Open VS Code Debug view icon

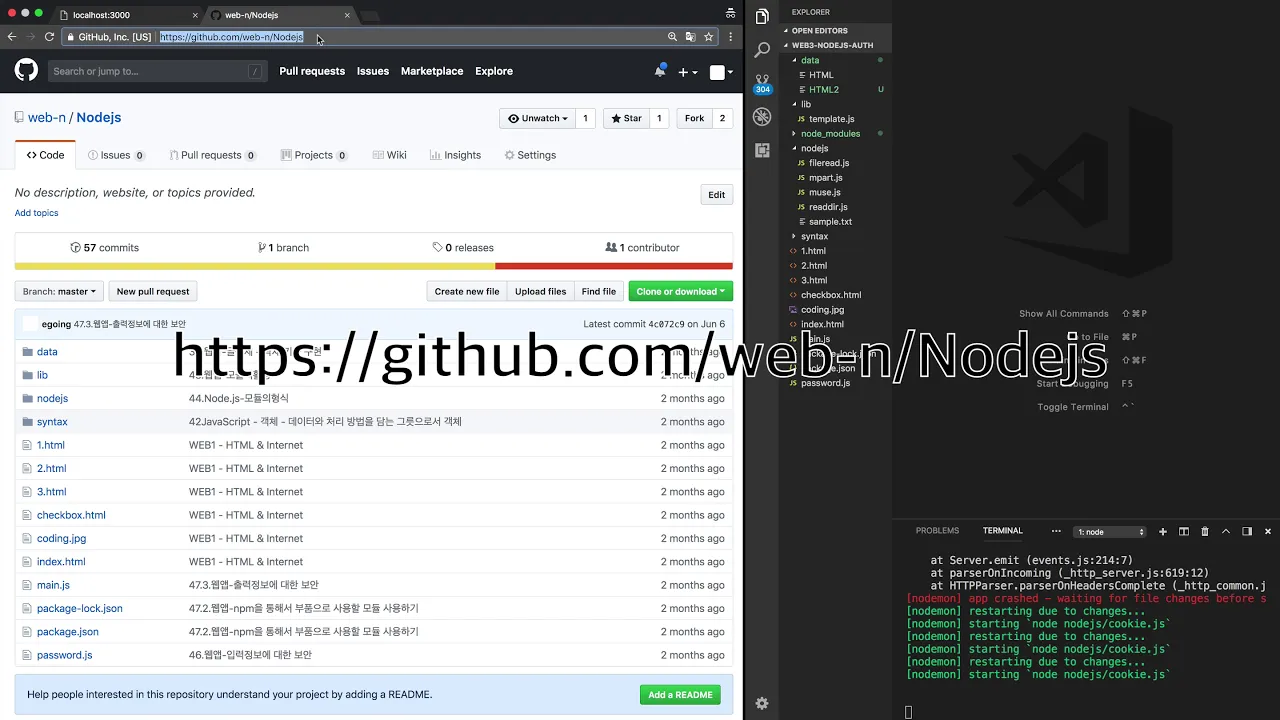point(762,117)
